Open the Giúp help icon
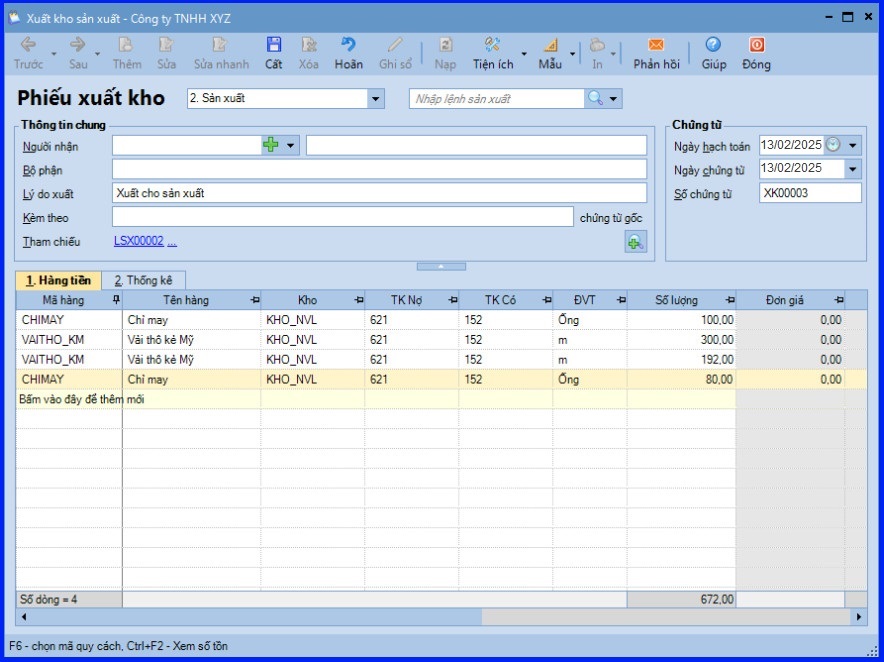The height and width of the screenshot is (662, 884). 713,46
